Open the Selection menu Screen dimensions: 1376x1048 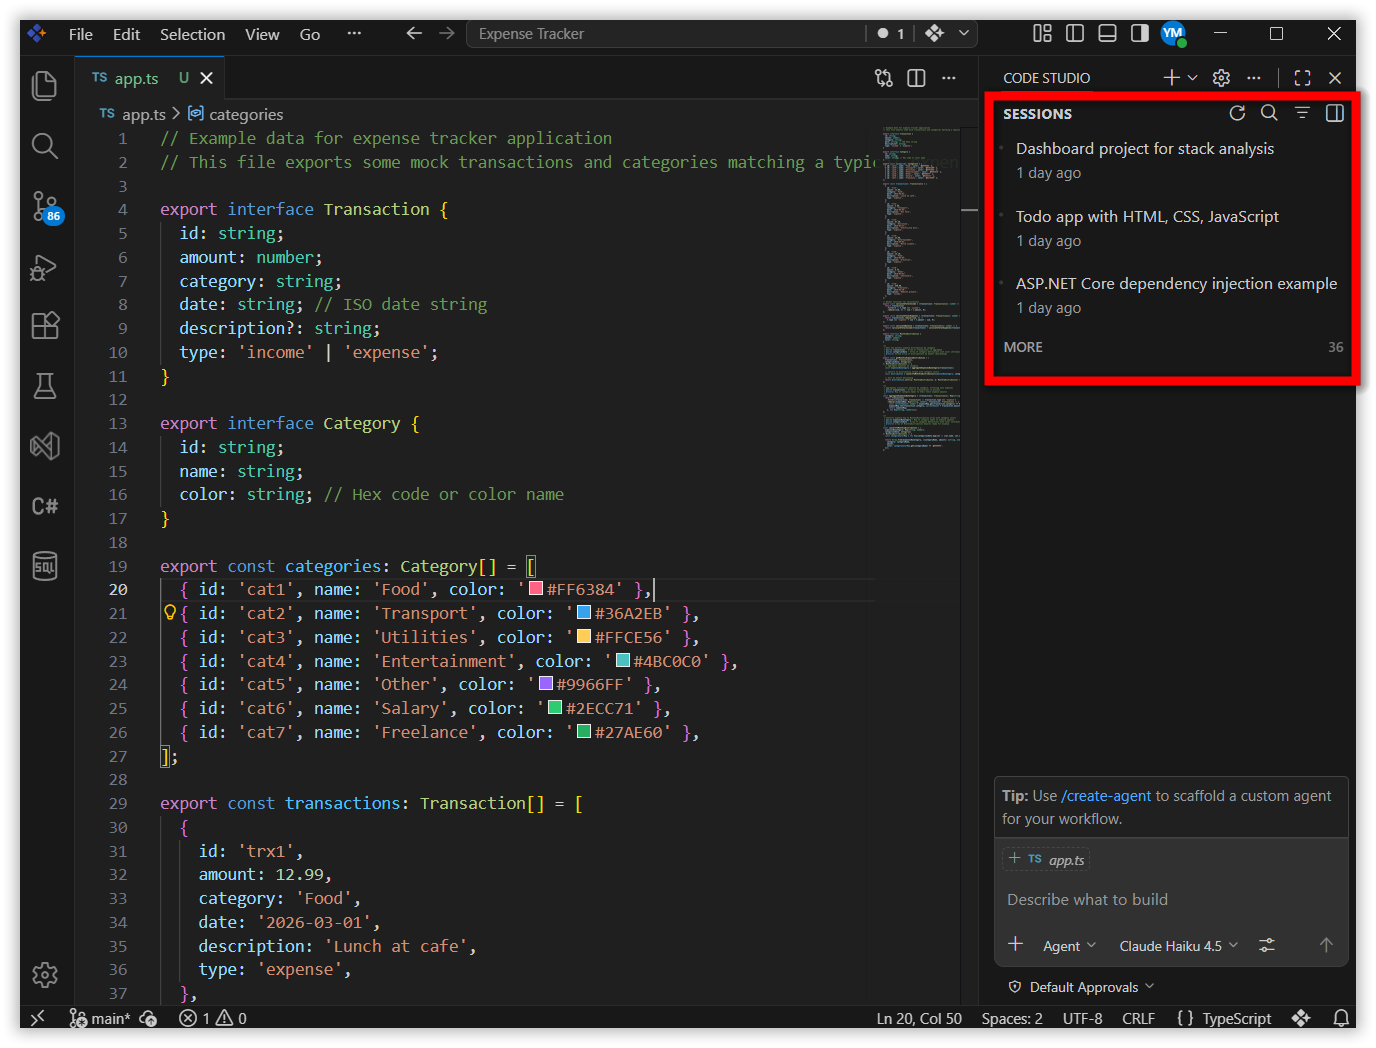192,34
